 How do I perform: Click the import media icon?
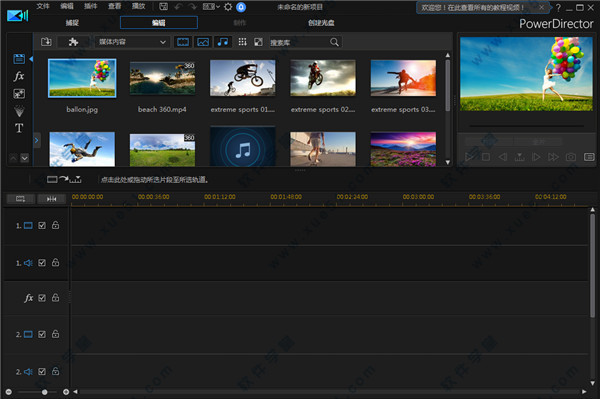pyautogui.click(x=46, y=42)
